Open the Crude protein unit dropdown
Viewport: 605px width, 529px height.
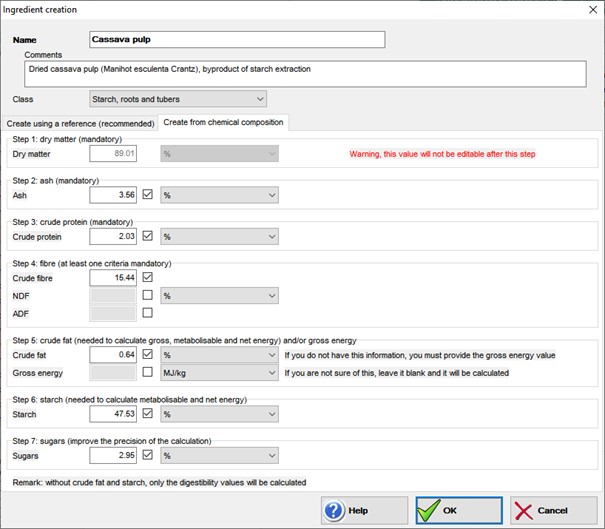coord(220,237)
